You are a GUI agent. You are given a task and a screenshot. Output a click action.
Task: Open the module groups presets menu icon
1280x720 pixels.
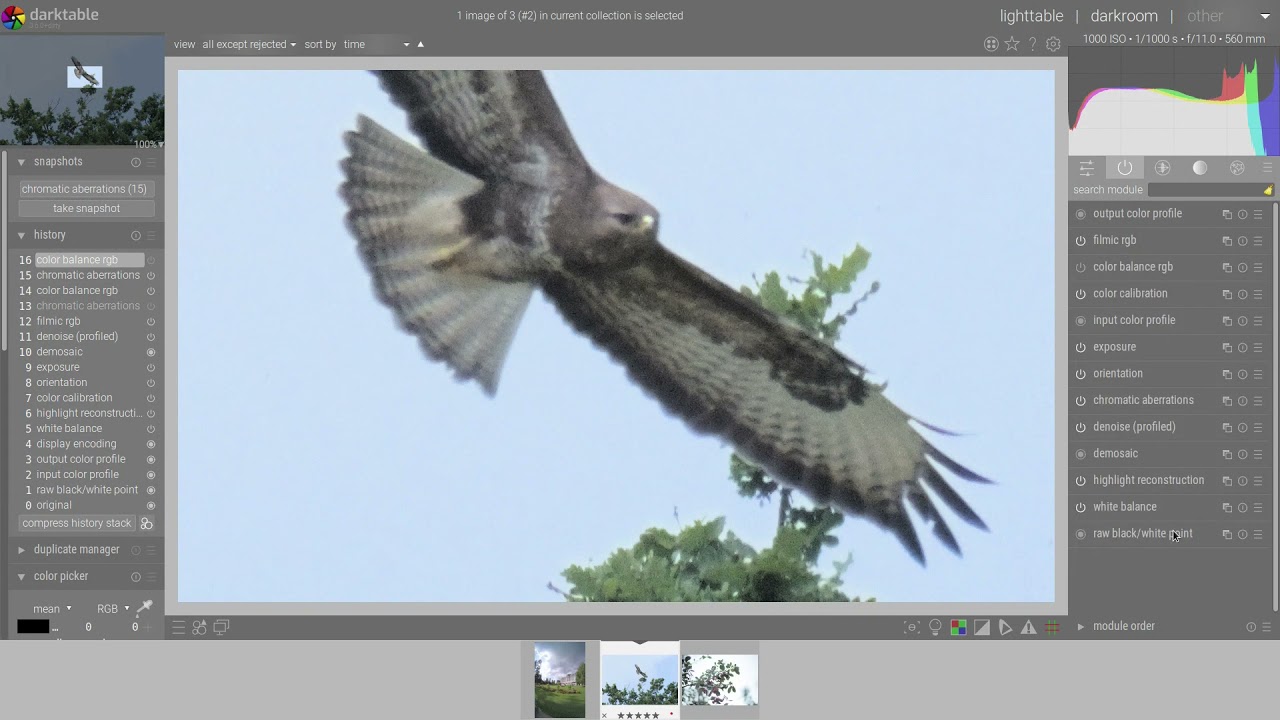(x=1267, y=168)
